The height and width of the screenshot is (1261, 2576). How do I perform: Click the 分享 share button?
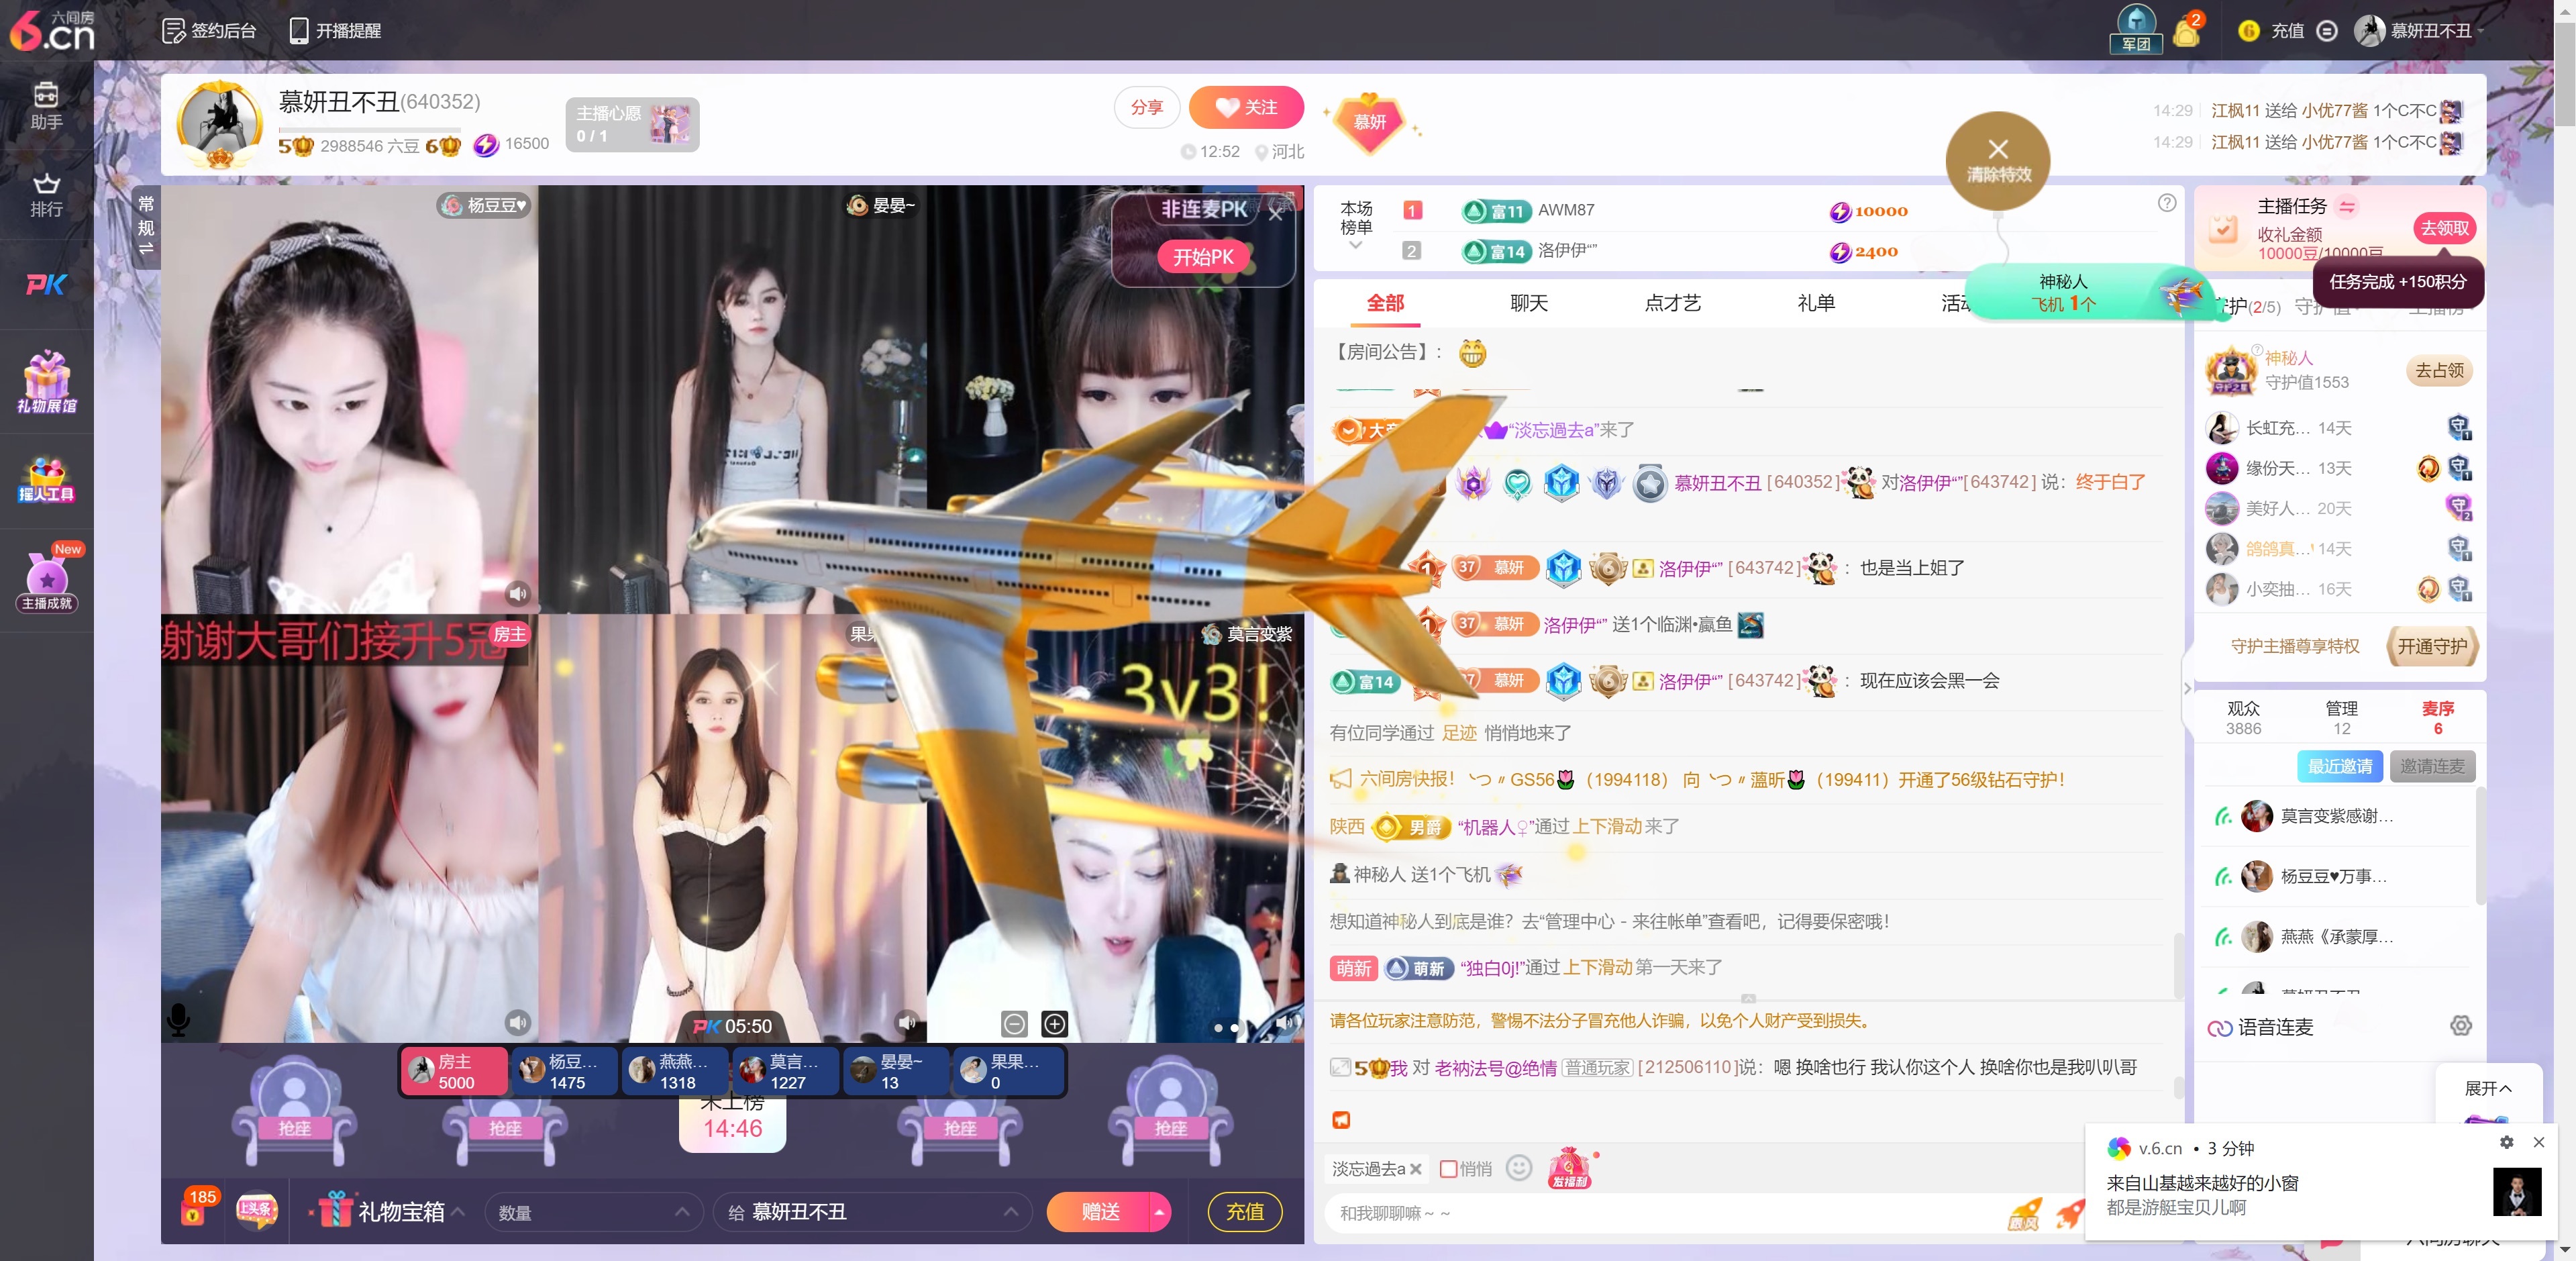[x=1147, y=107]
